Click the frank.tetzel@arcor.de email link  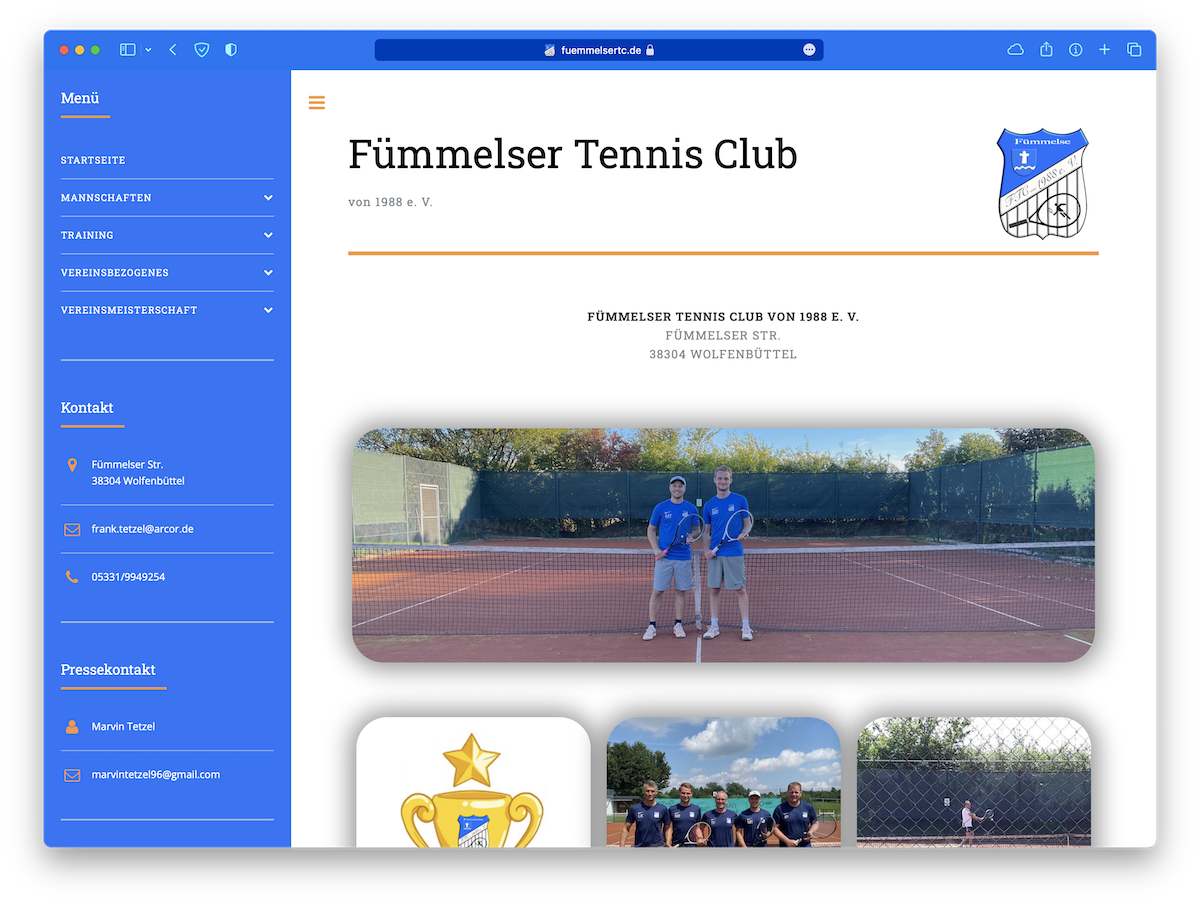click(142, 529)
